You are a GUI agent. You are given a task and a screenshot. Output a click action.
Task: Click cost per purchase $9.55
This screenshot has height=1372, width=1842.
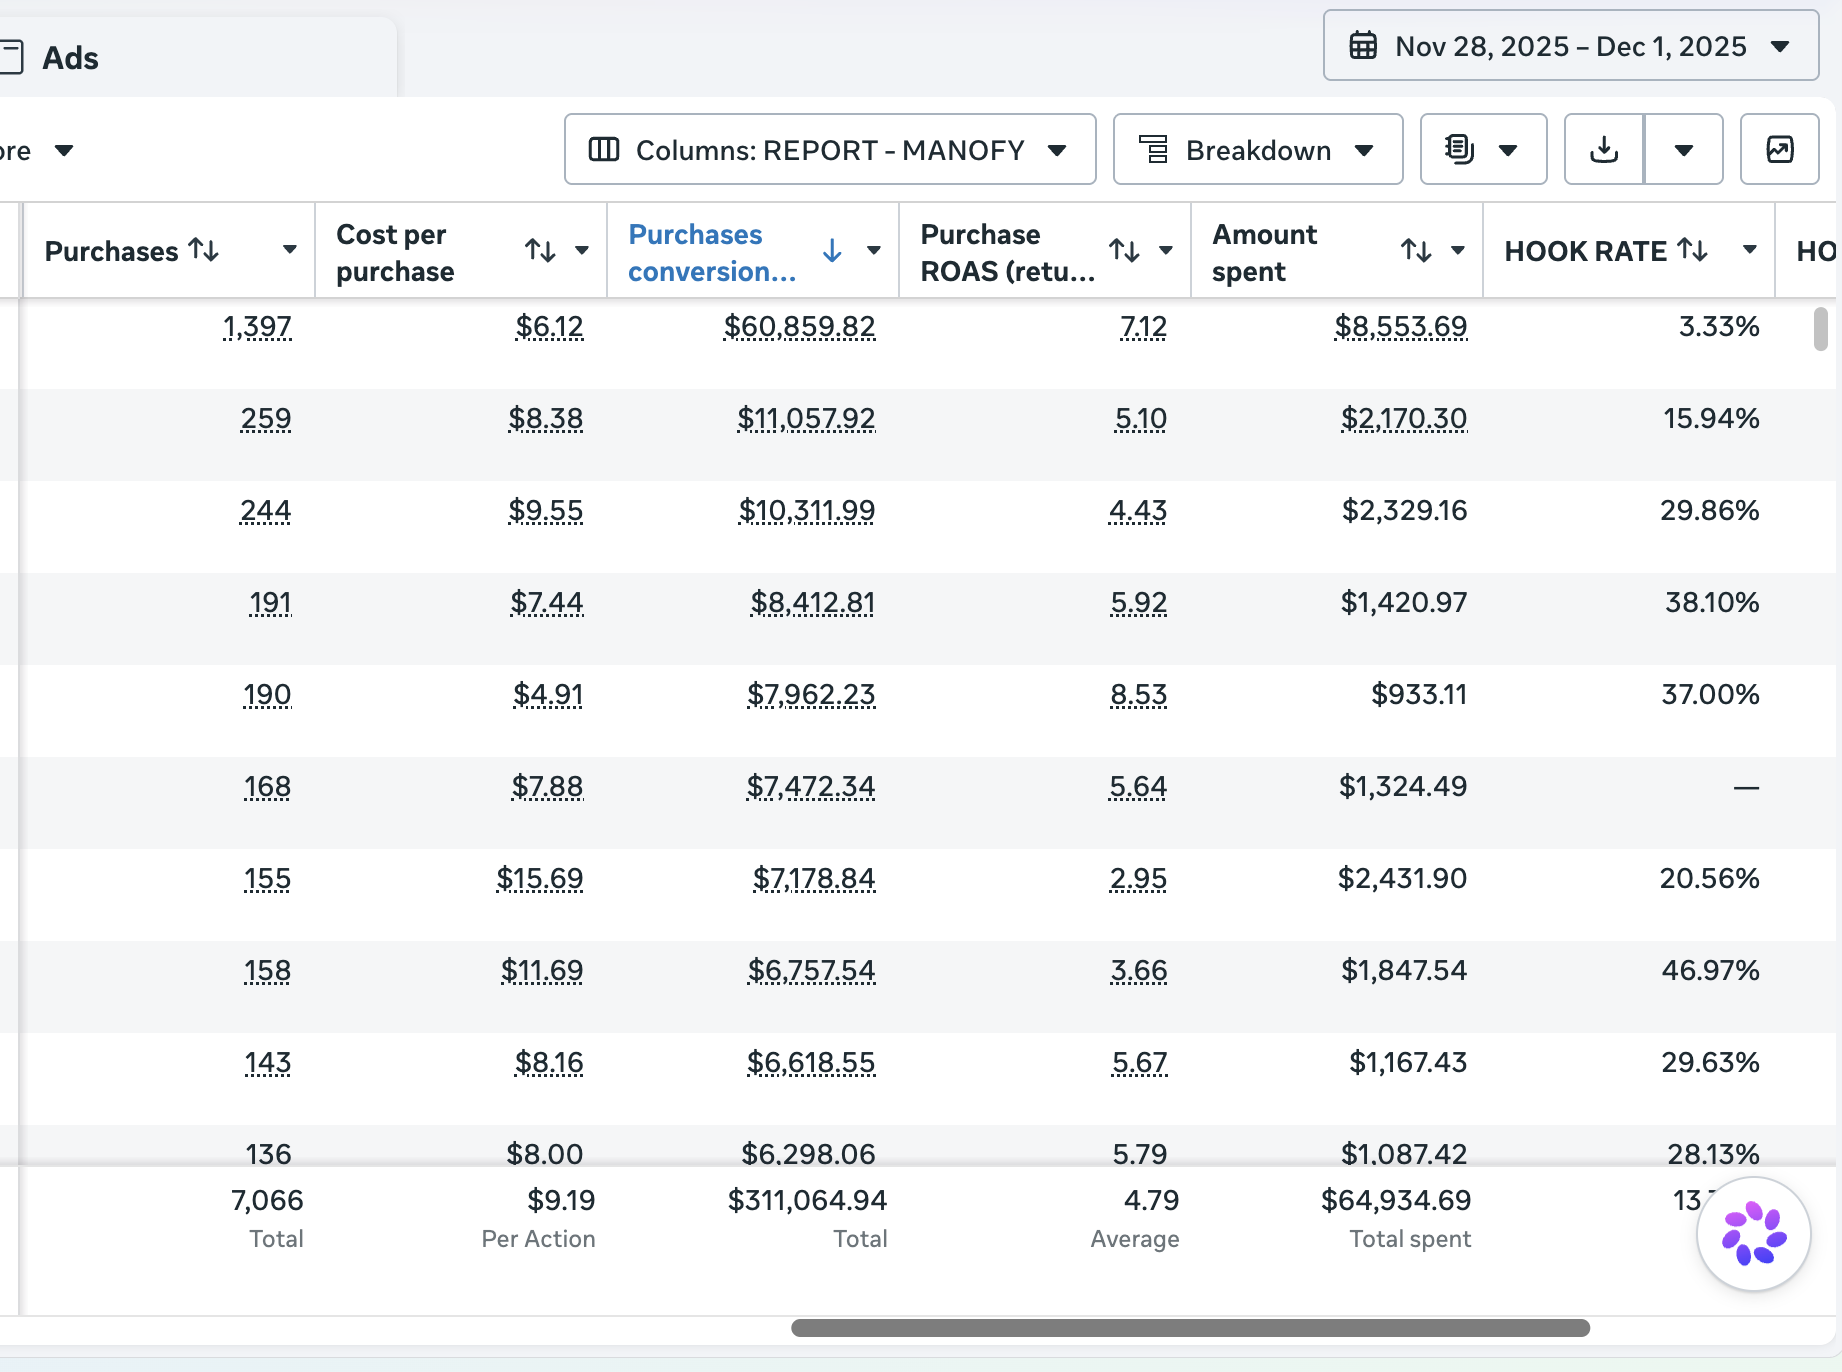[546, 511]
